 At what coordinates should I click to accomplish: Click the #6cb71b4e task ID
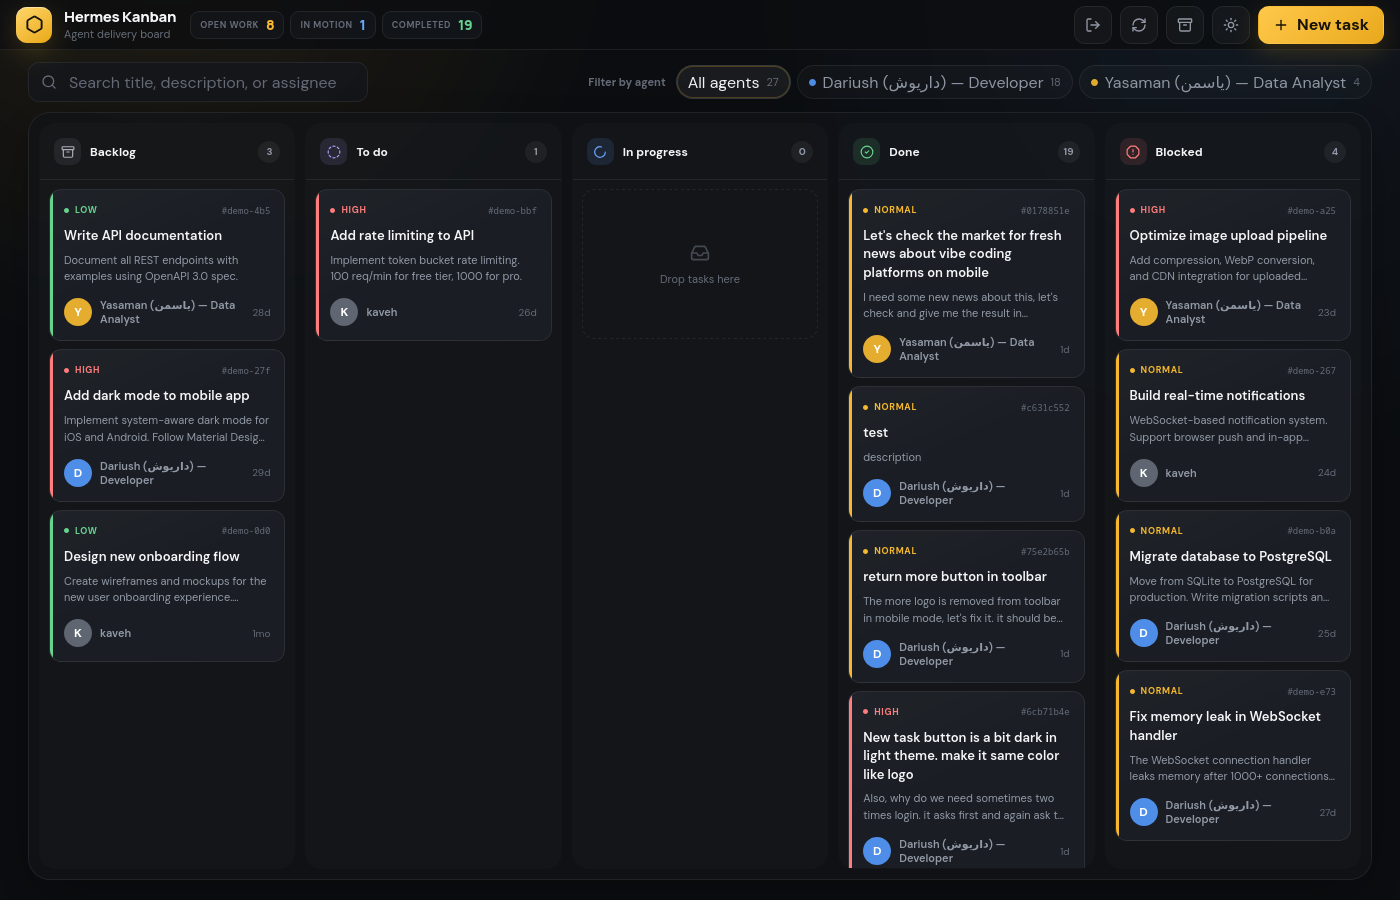[x=1045, y=712]
